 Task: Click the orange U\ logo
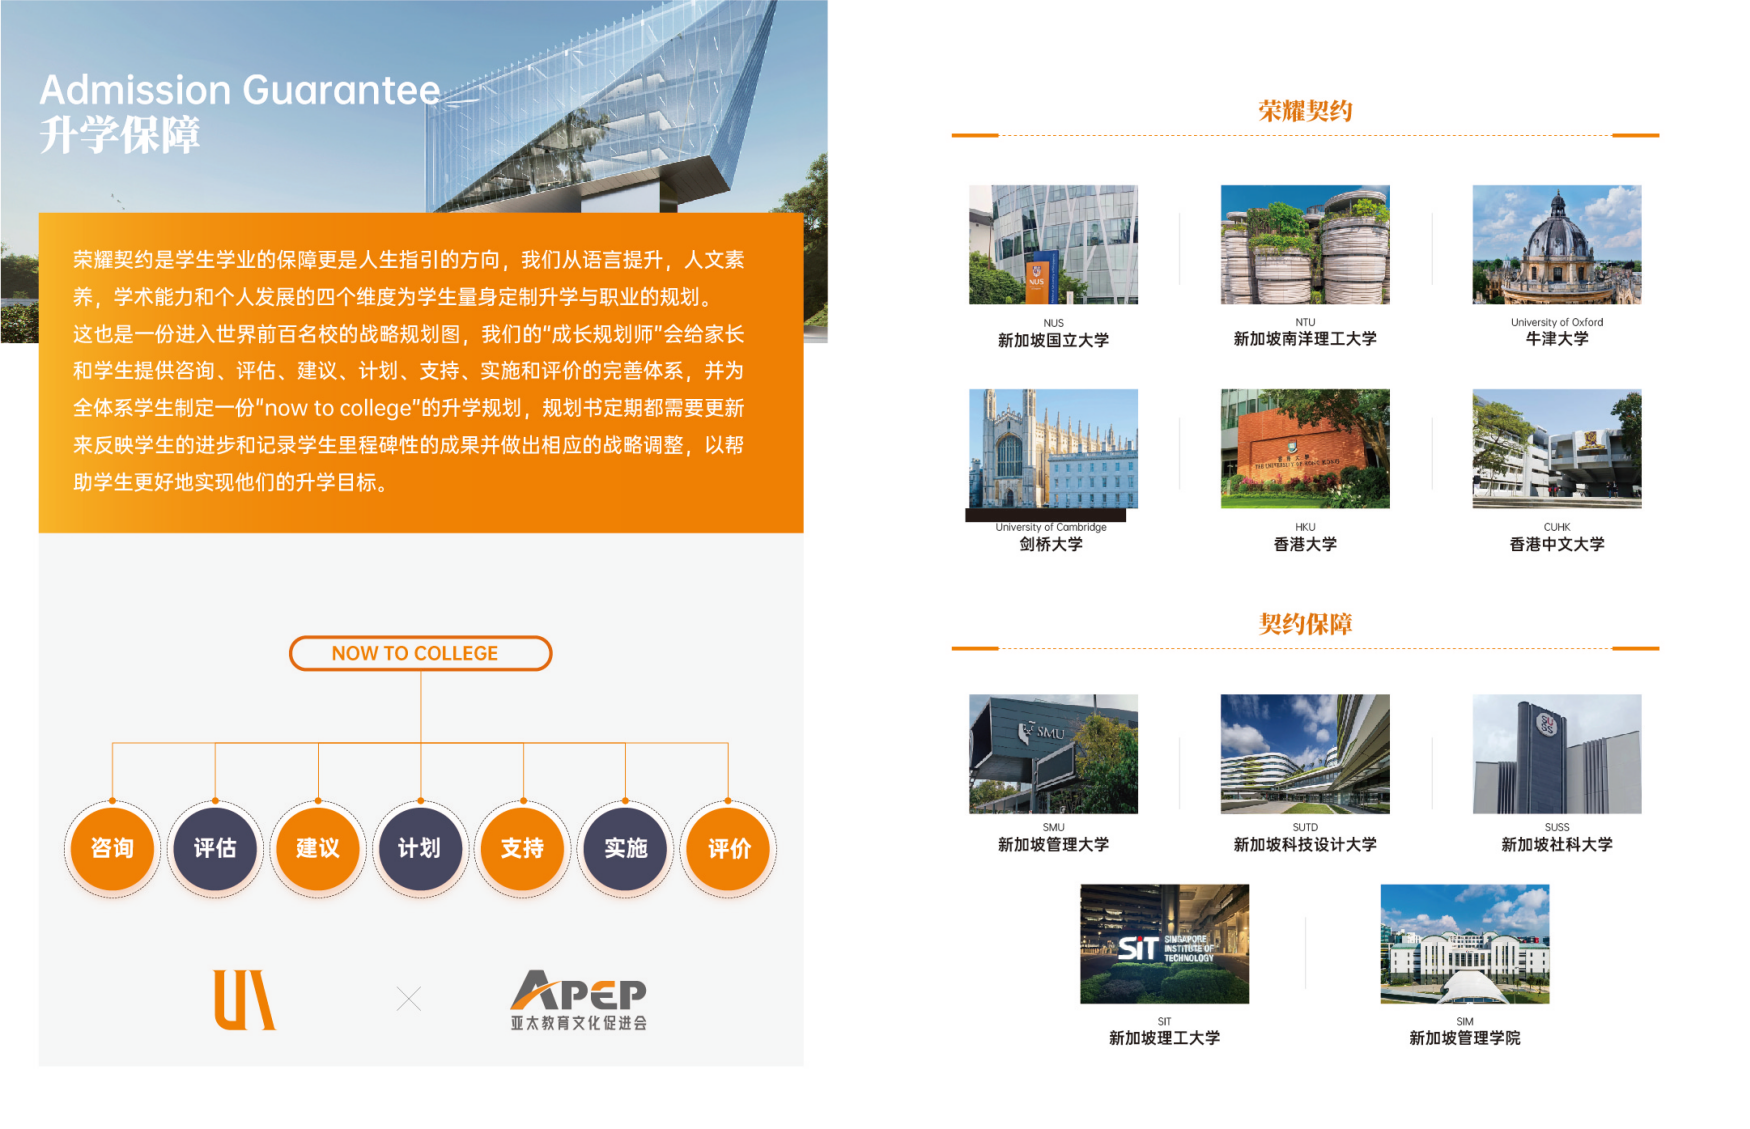244,999
